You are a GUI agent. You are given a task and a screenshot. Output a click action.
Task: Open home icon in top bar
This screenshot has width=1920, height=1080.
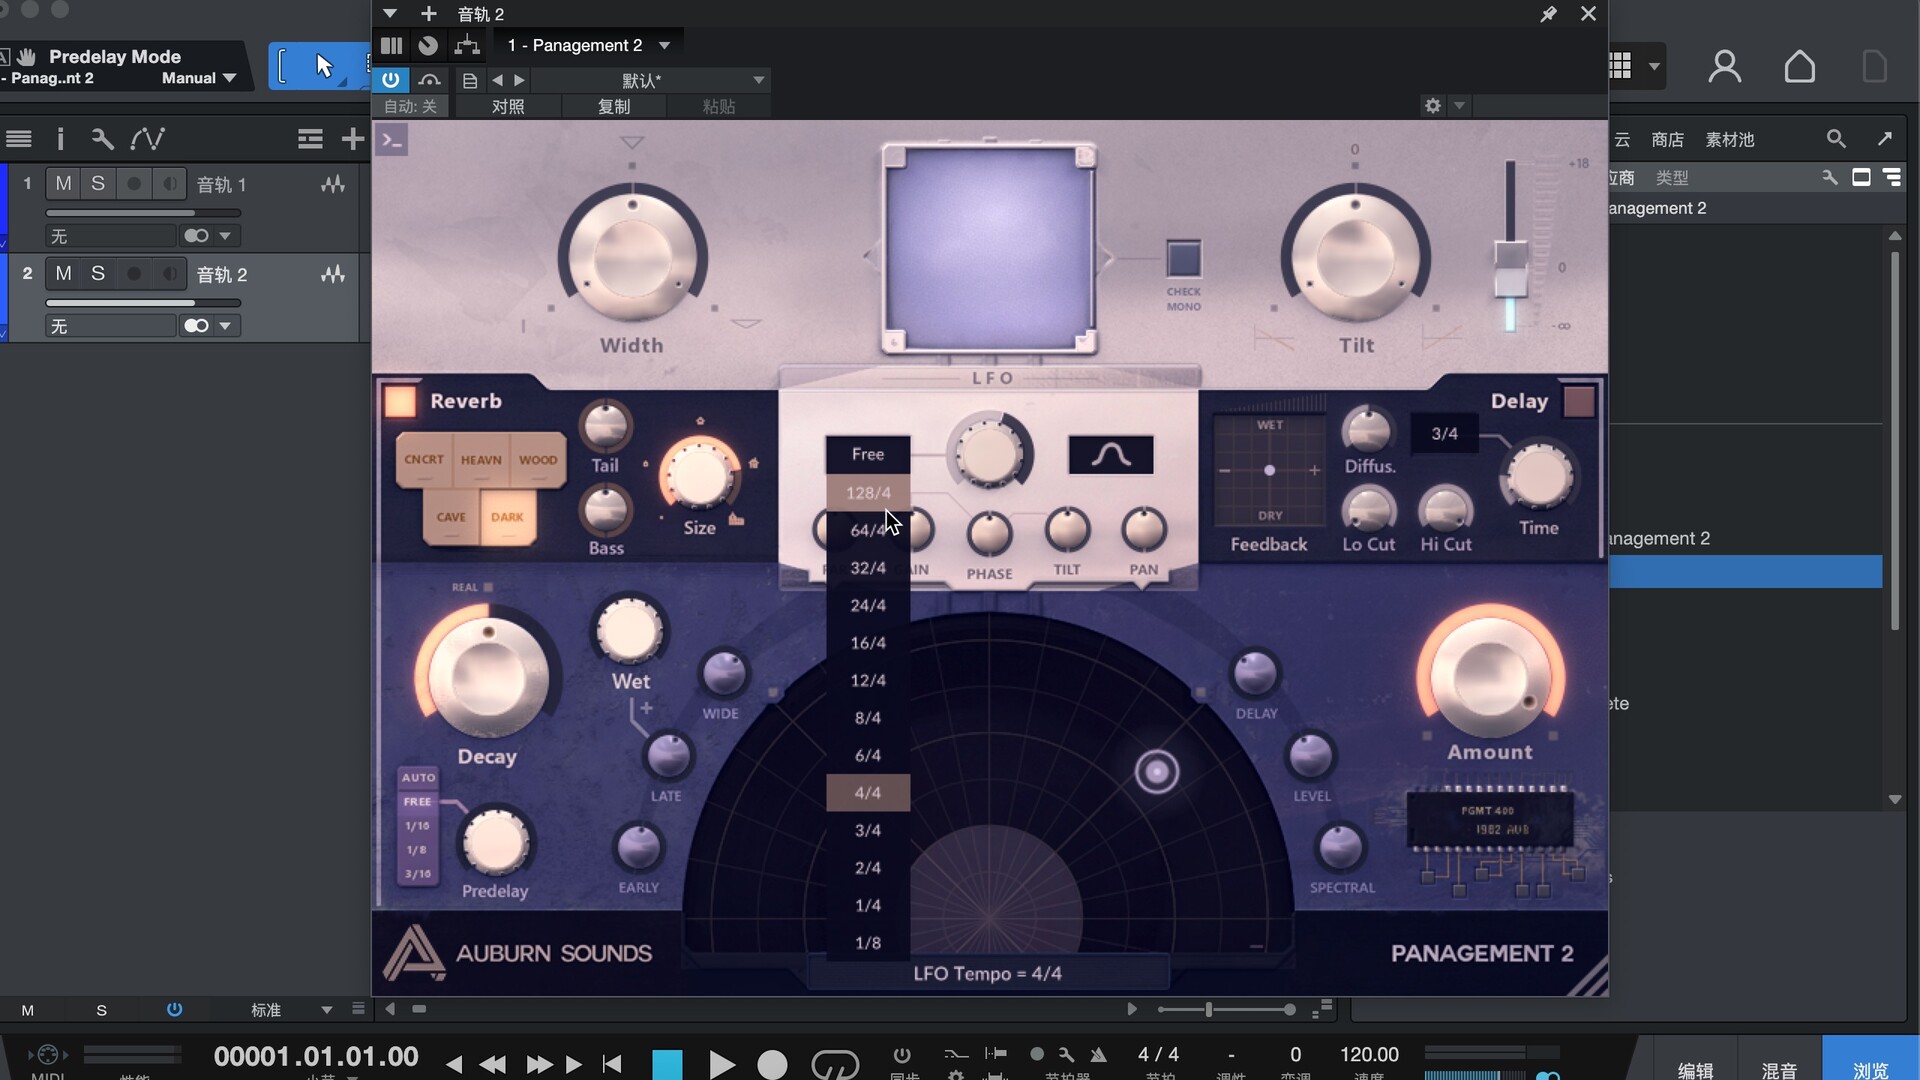(1800, 66)
